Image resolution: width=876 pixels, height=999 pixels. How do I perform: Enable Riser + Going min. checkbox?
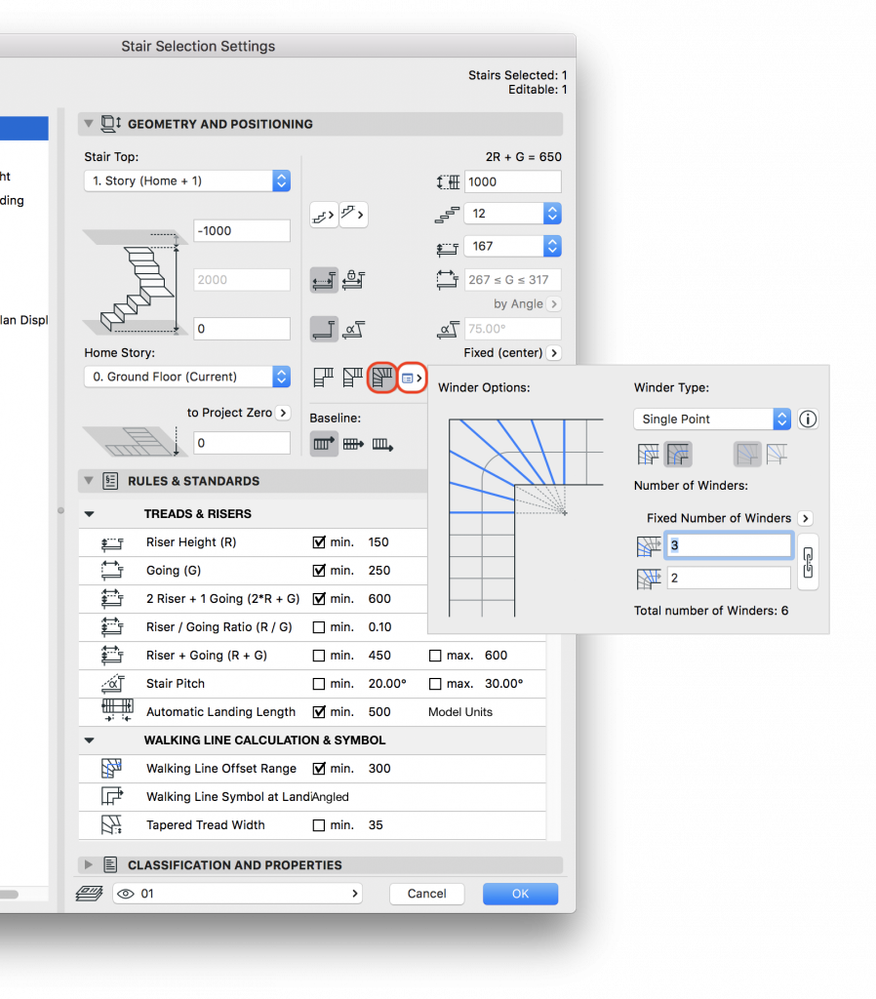(319, 656)
